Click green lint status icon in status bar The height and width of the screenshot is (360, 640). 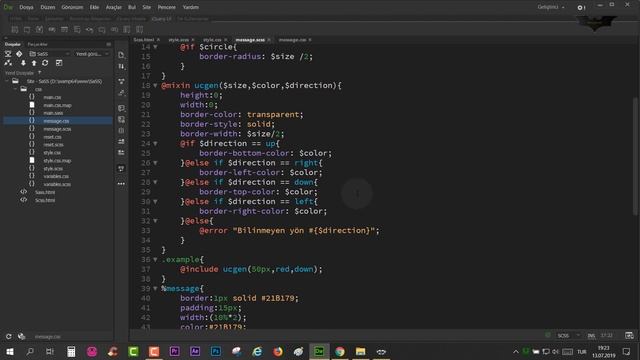pyautogui.click(x=548, y=335)
